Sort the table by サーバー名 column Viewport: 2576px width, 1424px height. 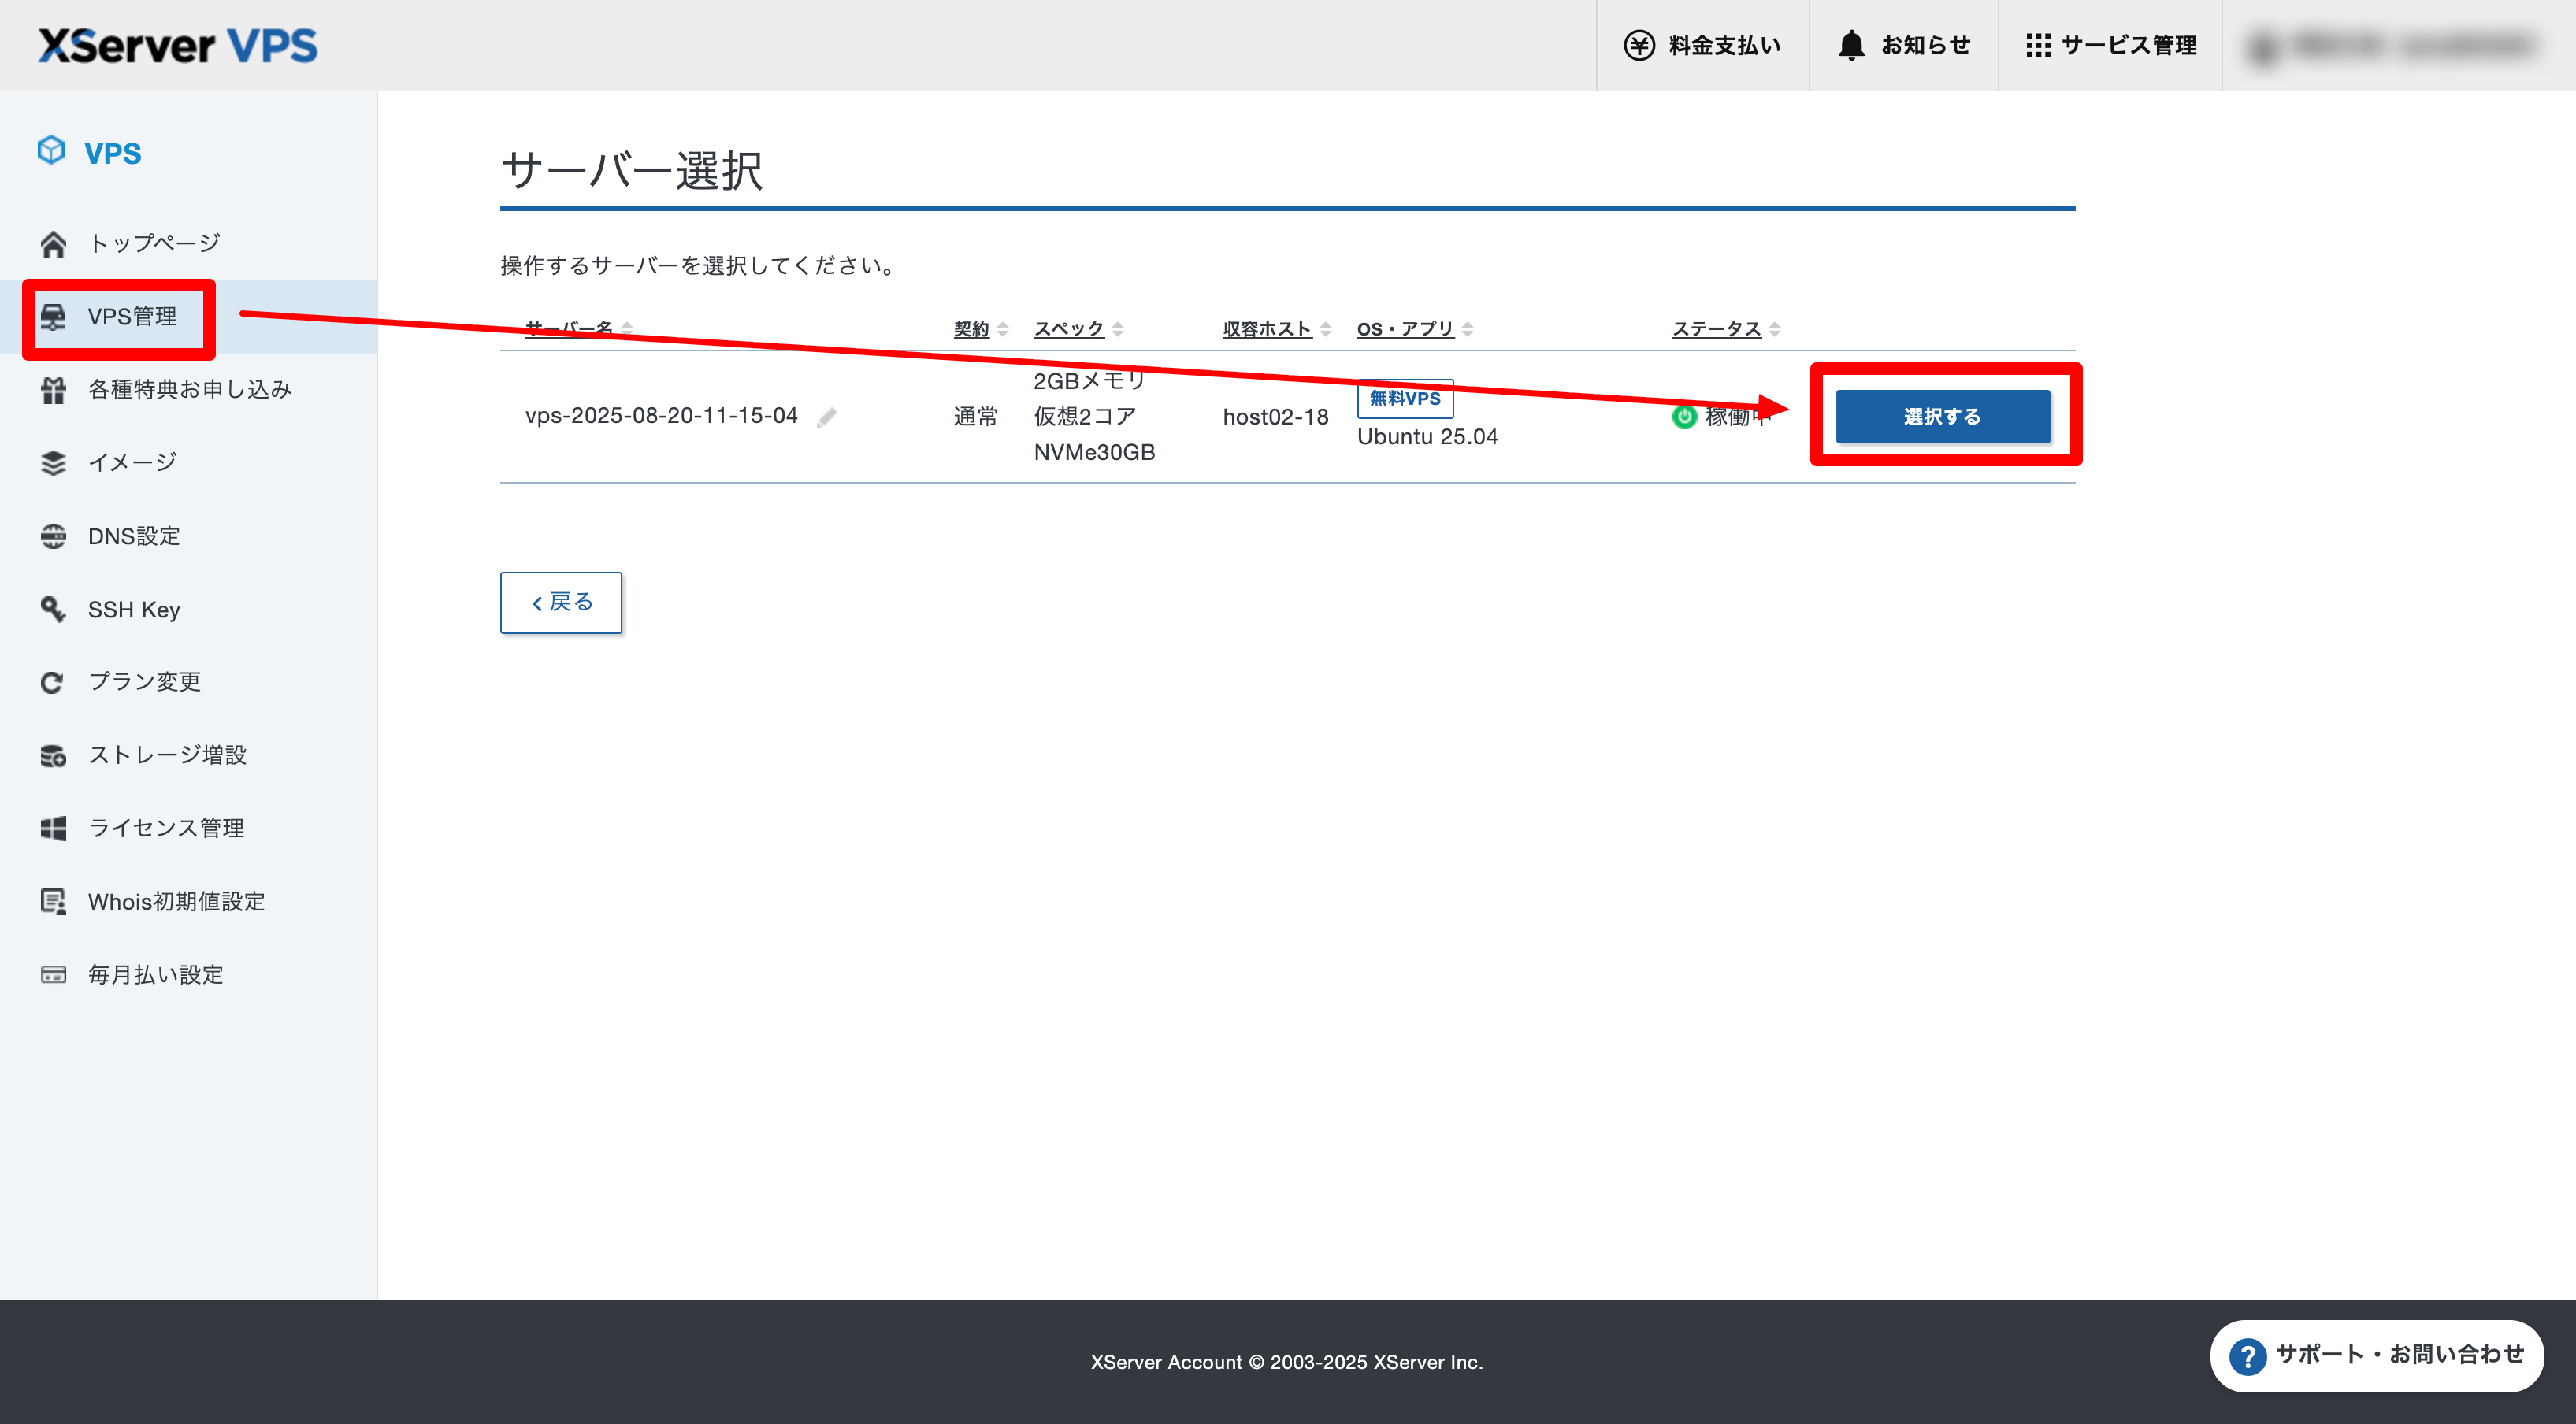click(569, 328)
